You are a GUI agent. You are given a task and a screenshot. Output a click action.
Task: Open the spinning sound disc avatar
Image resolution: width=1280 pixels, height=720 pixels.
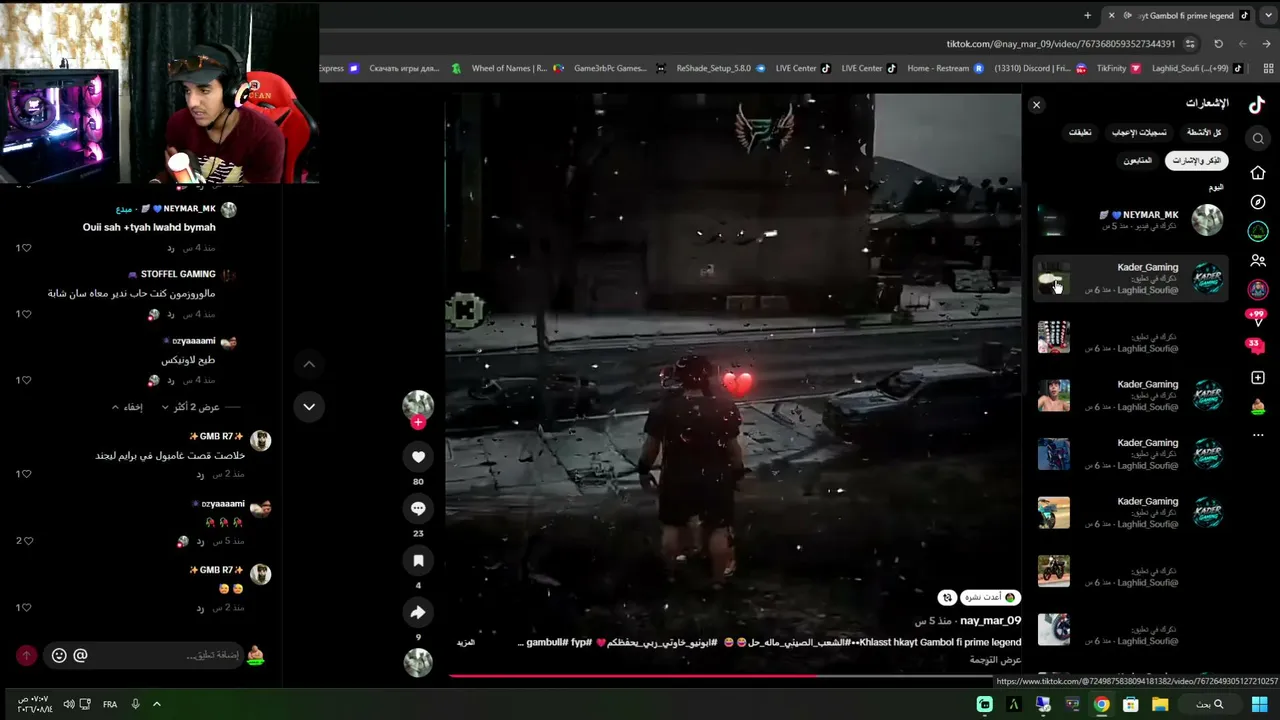tap(418, 662)
